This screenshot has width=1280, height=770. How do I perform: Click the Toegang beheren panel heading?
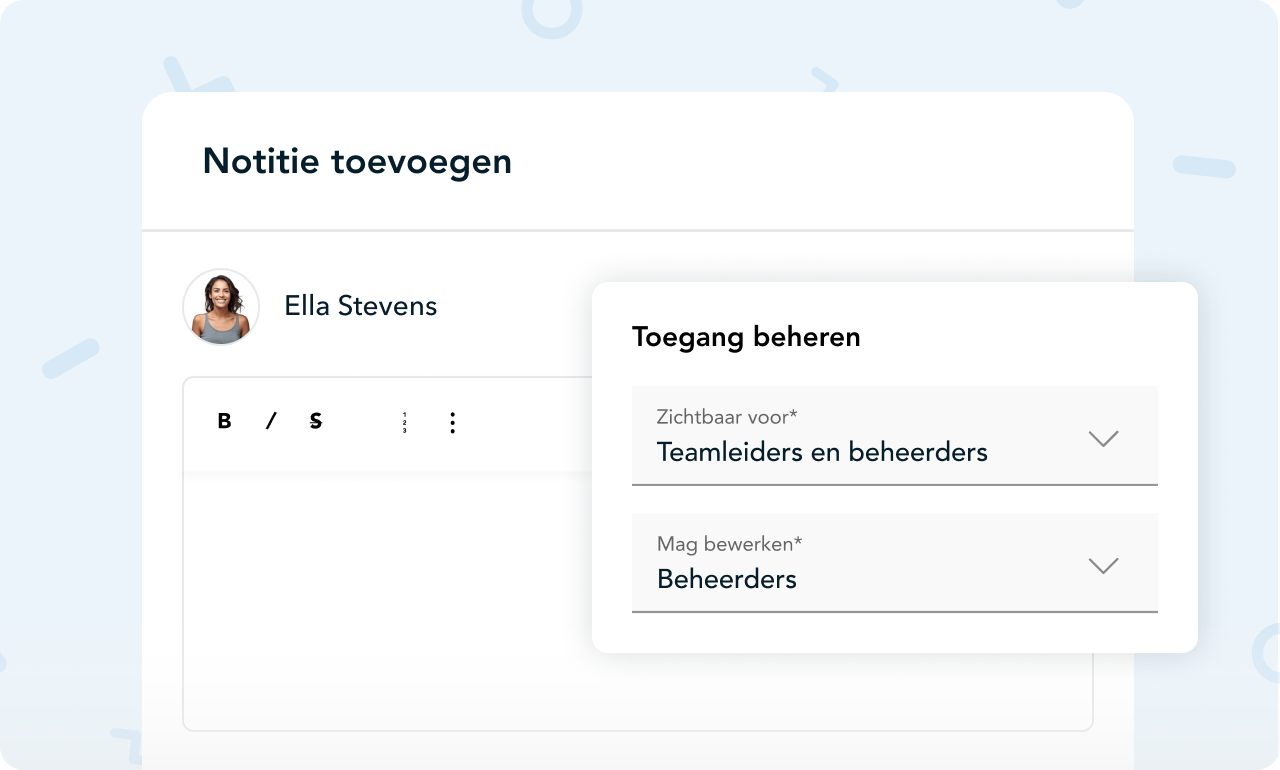tap(746, 338)
